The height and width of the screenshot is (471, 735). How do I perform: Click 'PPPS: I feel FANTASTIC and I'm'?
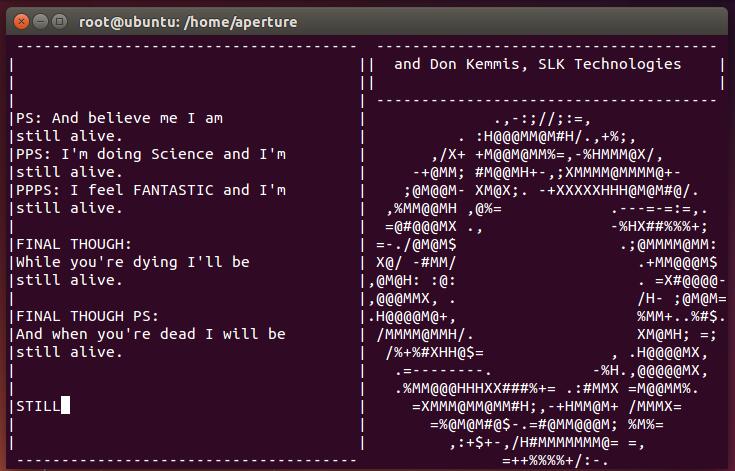pyautogui.click(x=151, y=190)
